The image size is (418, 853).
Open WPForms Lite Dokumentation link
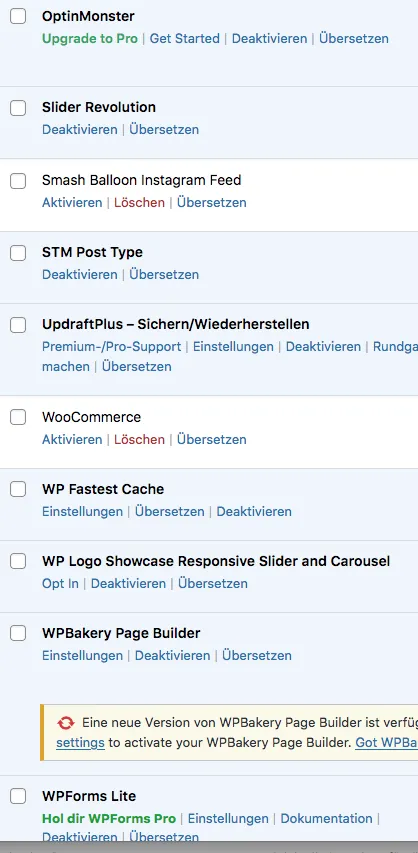[327, 818]
